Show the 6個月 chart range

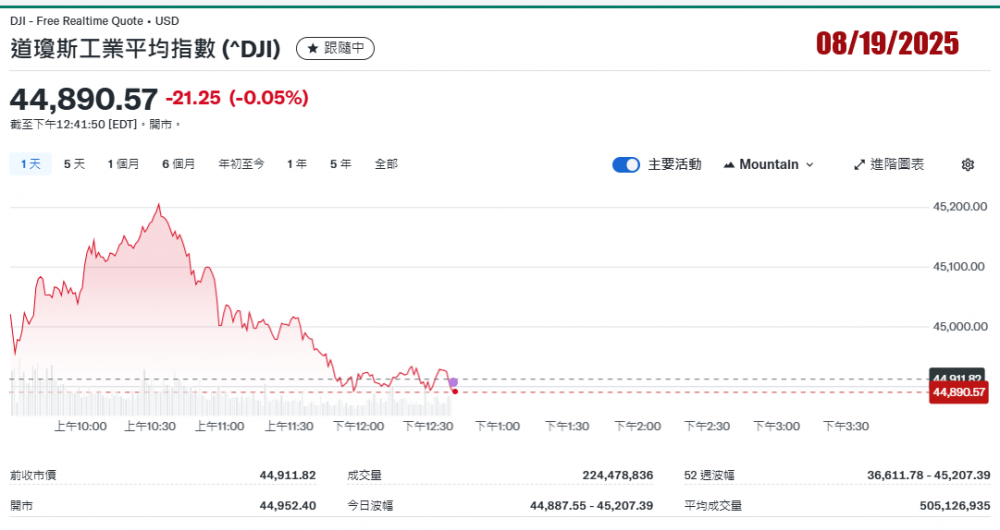coord(178,164)
